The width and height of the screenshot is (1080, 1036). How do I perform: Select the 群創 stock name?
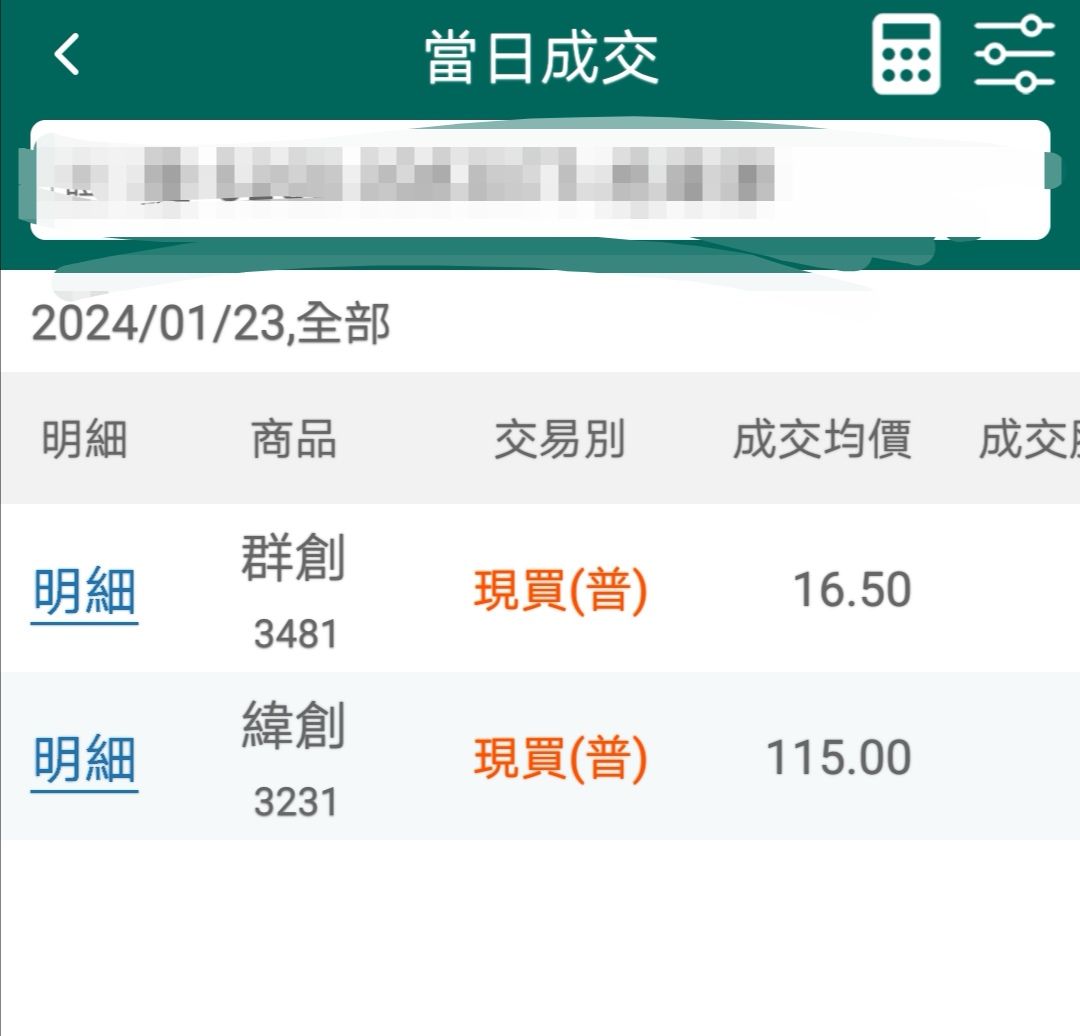(293, 559)
